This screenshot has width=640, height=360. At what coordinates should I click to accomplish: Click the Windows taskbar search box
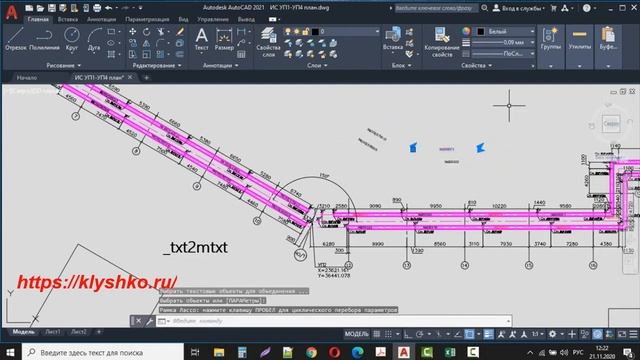coord(103,352)
